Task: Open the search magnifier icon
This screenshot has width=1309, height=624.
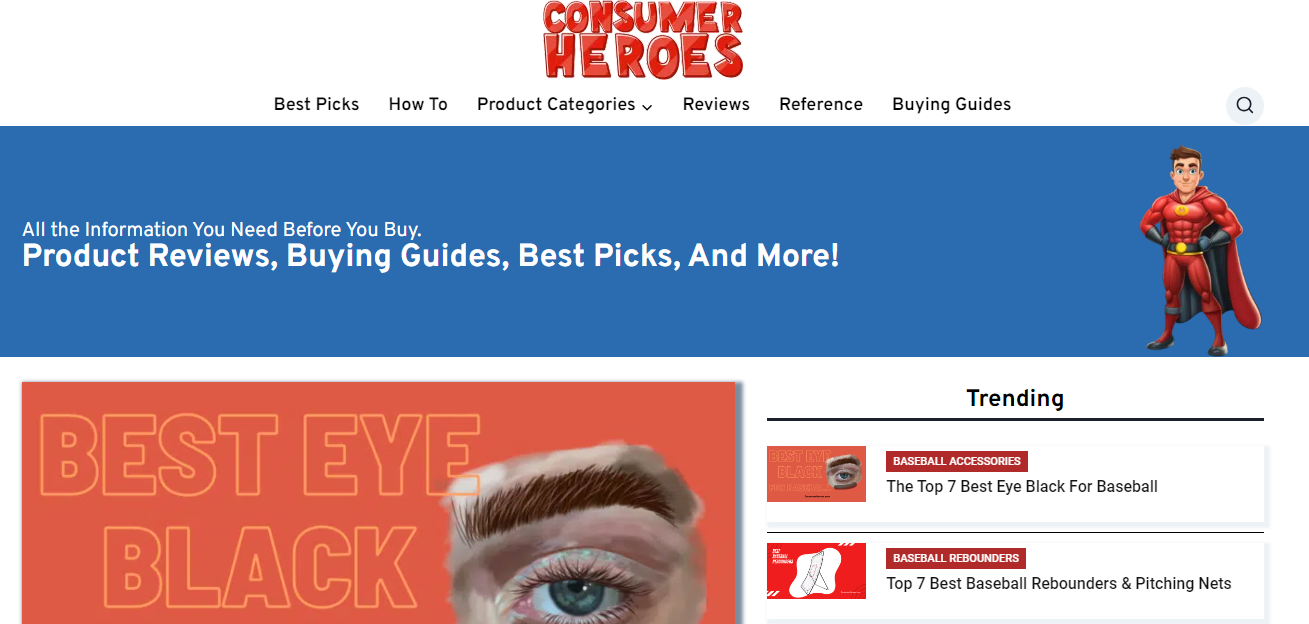Action: 1245,105
